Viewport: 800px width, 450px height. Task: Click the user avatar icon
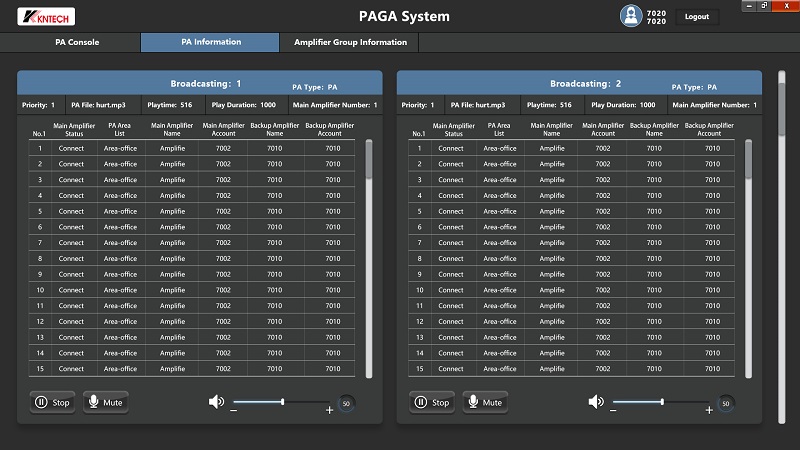pos(630,16)
